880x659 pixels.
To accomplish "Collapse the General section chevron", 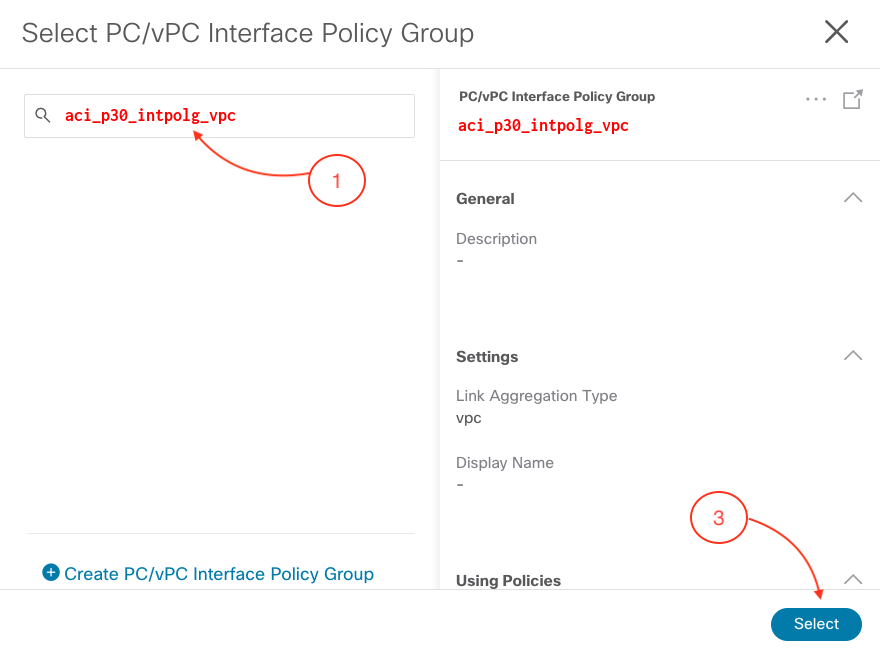I will (x=852, y=198).
